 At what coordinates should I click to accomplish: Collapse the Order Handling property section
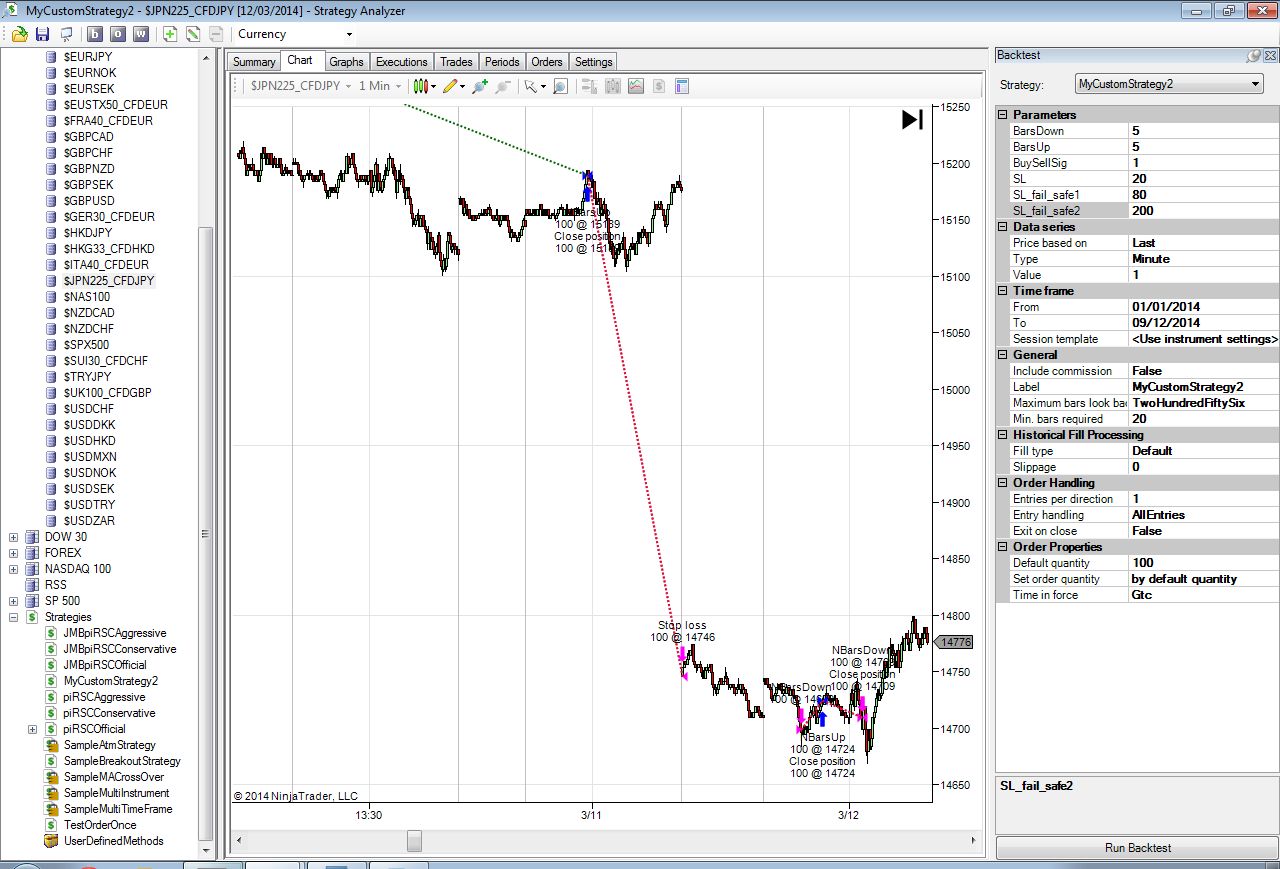pos(1003,483)
